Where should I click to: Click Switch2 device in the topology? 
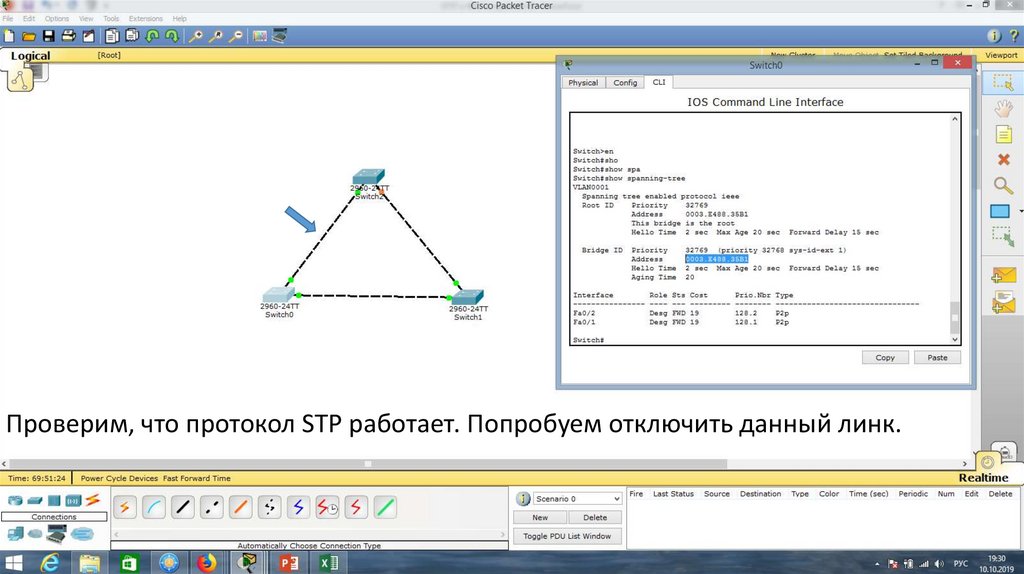click(x=368, y=178)
